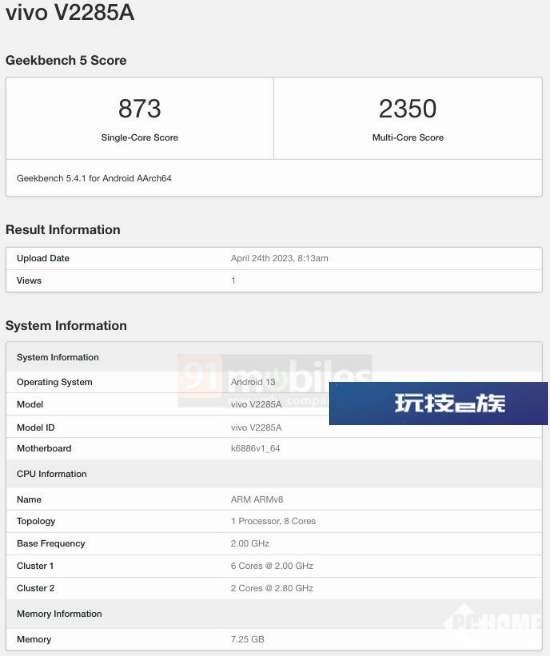Screen dimensions: 550x656
Task: Click the Memory Information header row
Action: click(274, 614)
